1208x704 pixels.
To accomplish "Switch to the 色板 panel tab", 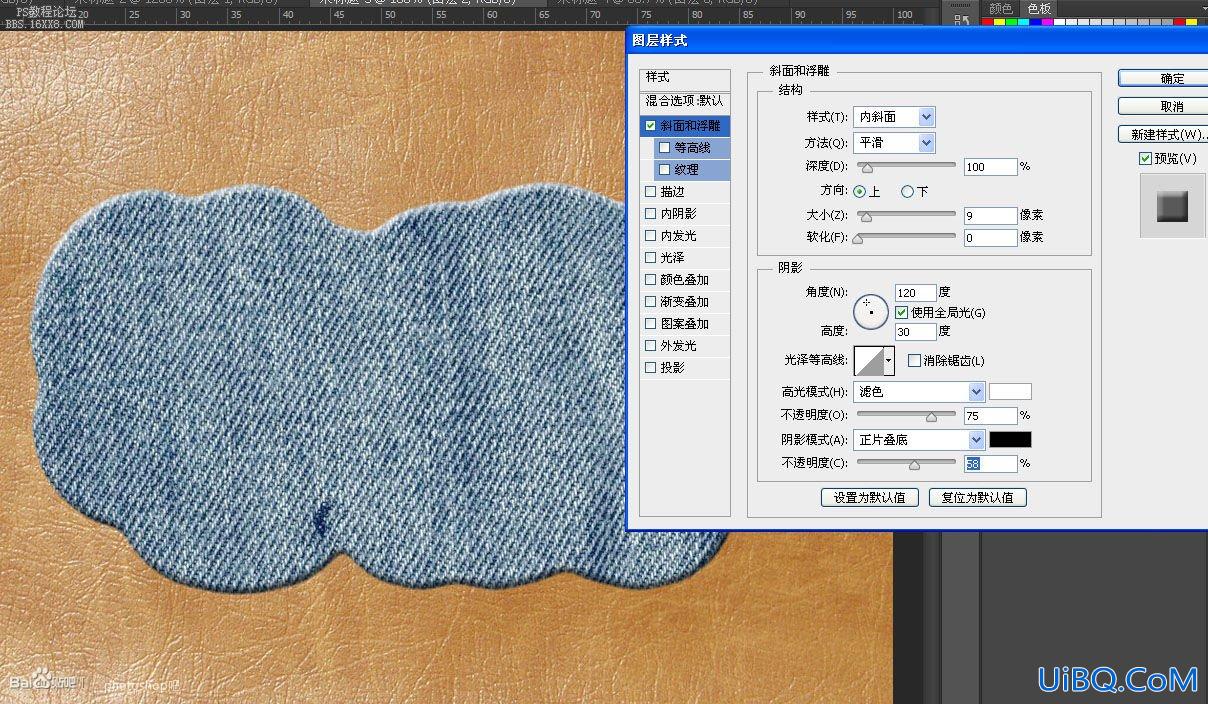I will [x=1039, y=9].
